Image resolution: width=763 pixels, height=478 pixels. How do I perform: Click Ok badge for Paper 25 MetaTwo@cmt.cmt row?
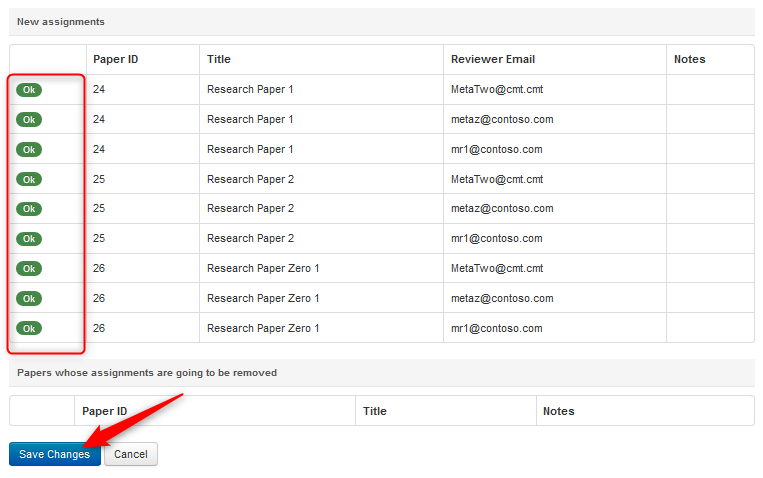click(29, 179)
